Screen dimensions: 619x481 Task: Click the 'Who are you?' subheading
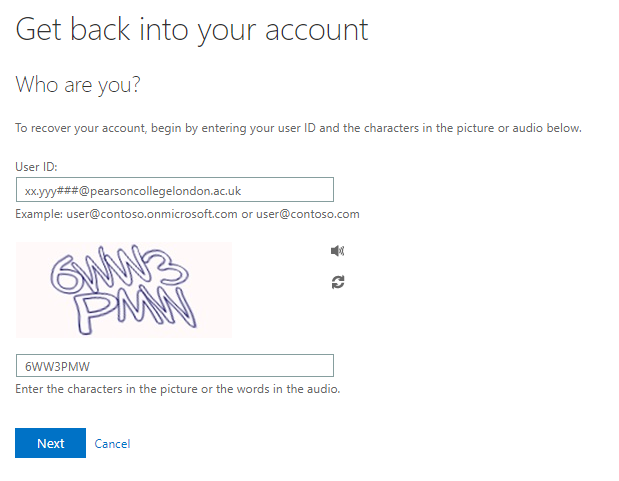[x=78, y=85]
